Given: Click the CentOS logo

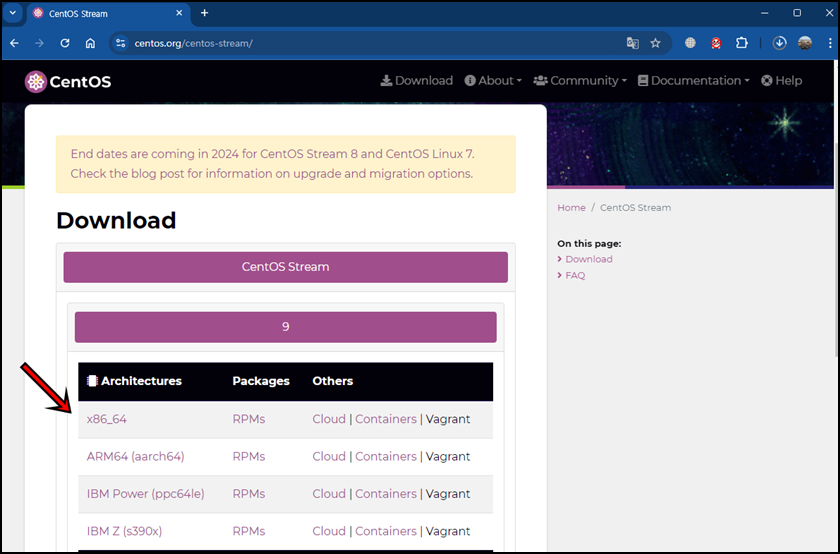Looking at the screenshot, I should click(x=68, y=81).
